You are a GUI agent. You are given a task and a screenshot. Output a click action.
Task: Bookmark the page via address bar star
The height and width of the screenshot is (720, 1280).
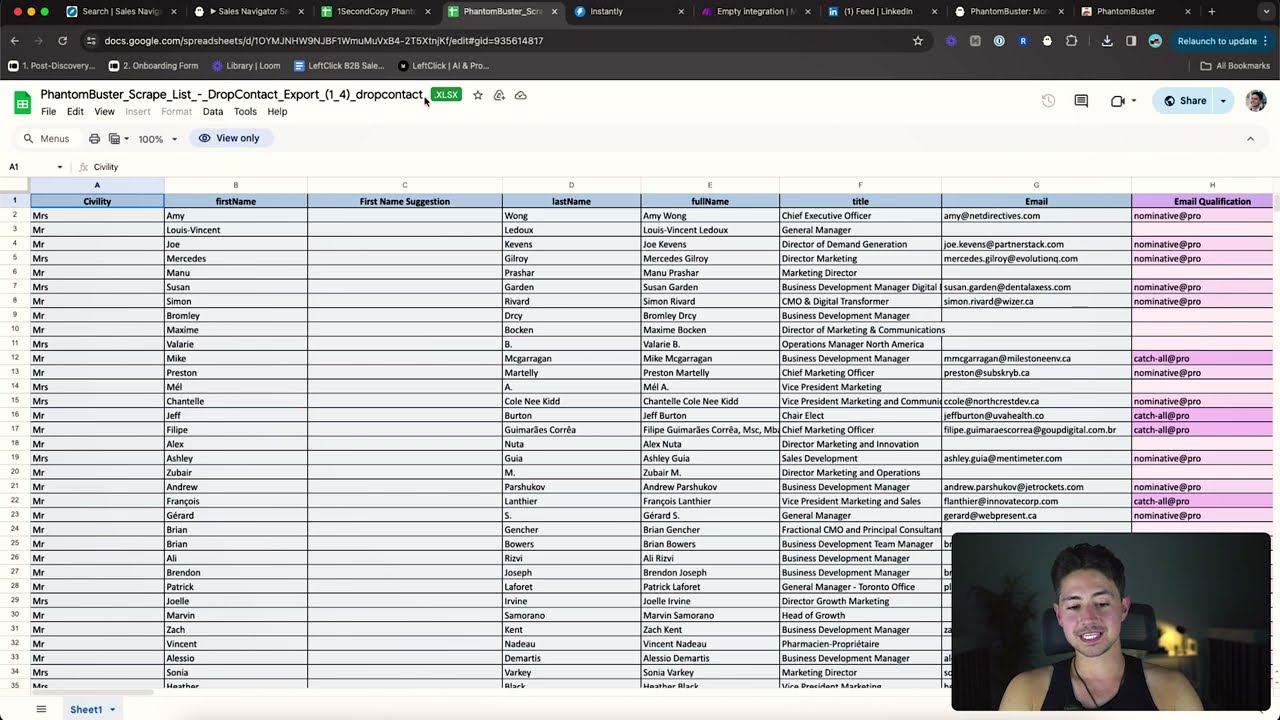[917, 41]
